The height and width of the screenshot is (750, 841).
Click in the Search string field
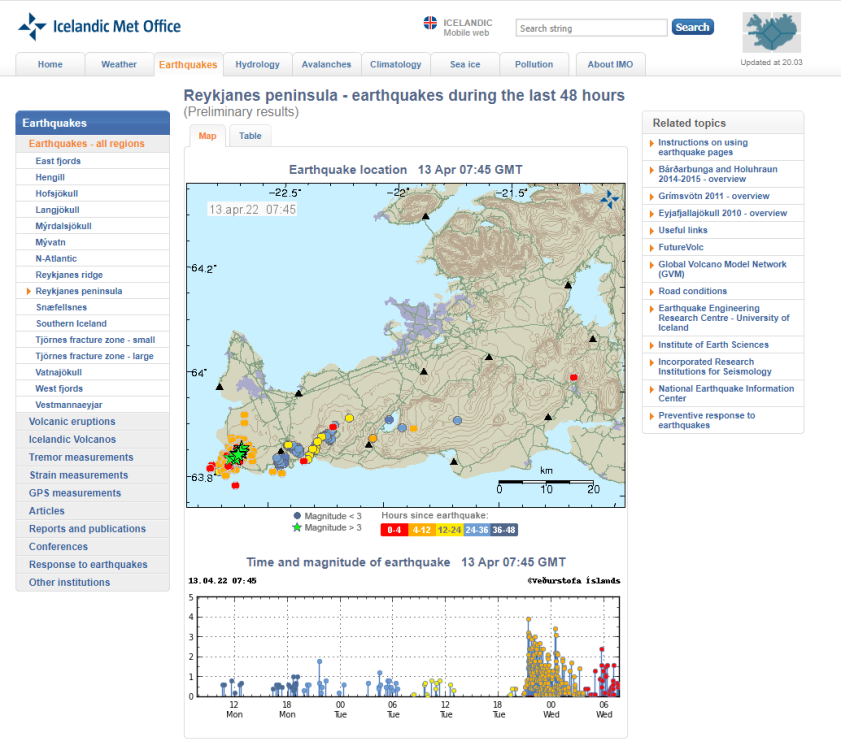(x=592, y=28)
